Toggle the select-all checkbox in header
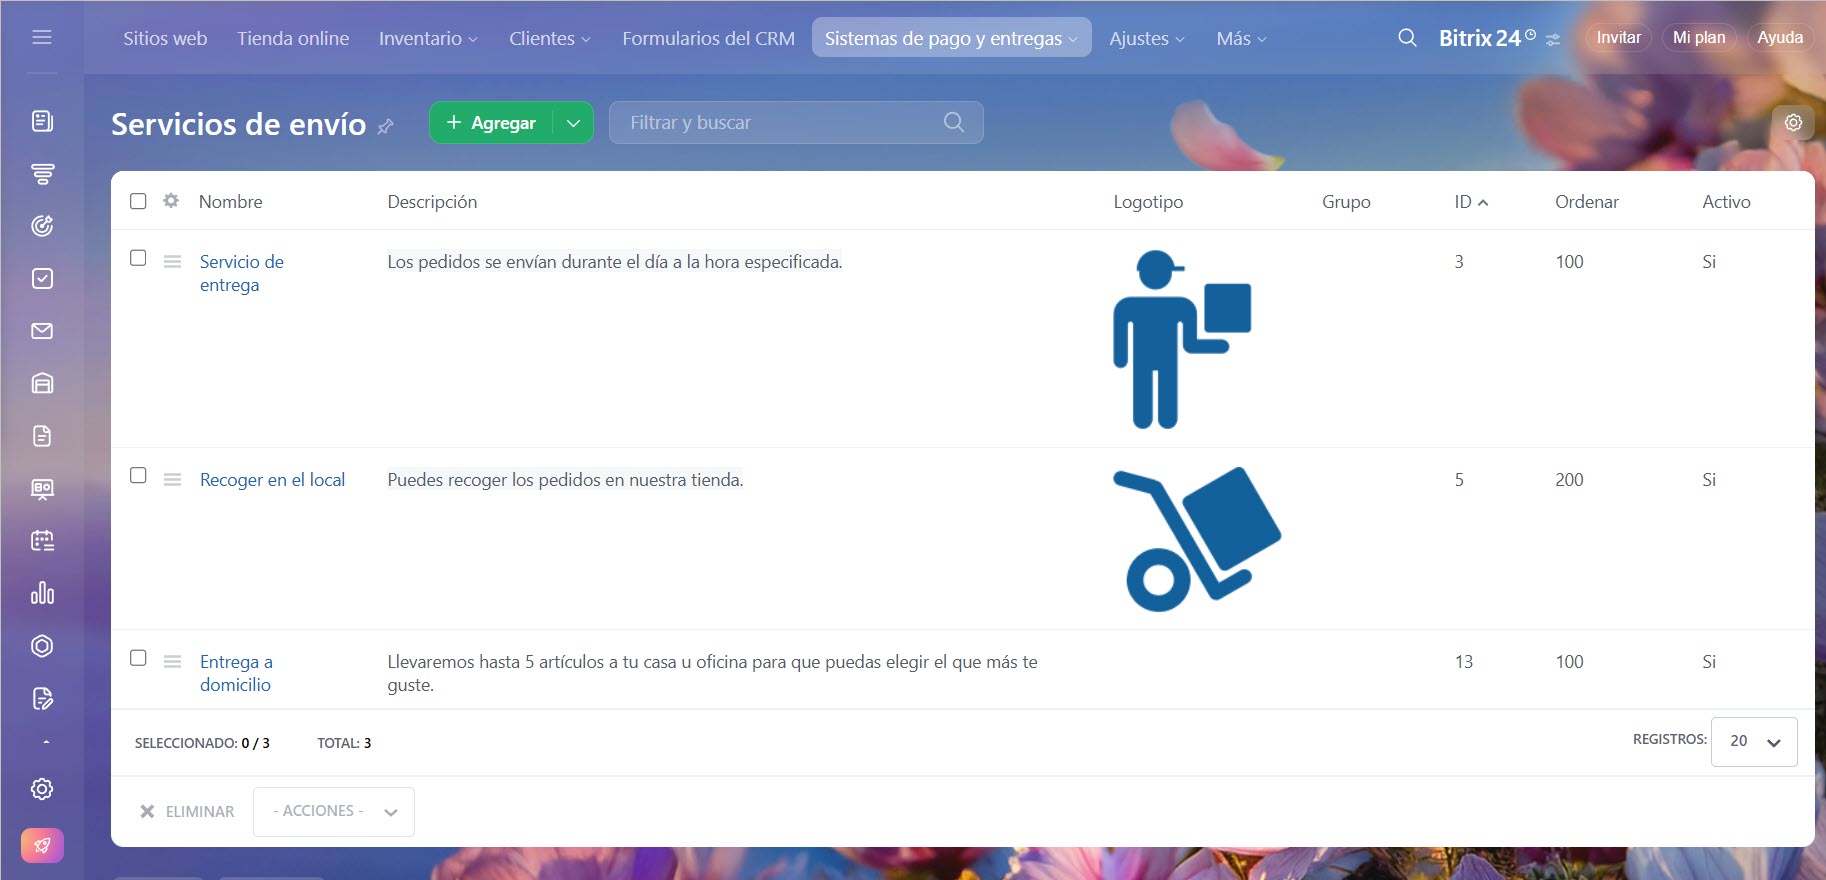 pyautogui.click(x=138, y=201)
